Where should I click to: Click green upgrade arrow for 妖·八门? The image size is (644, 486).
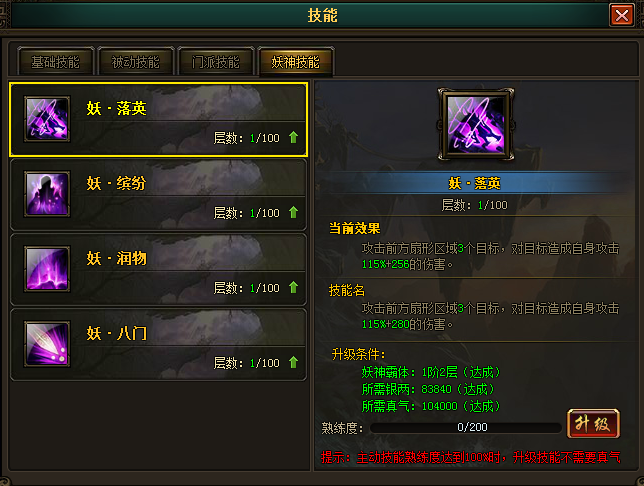click(x=293, y=362)
